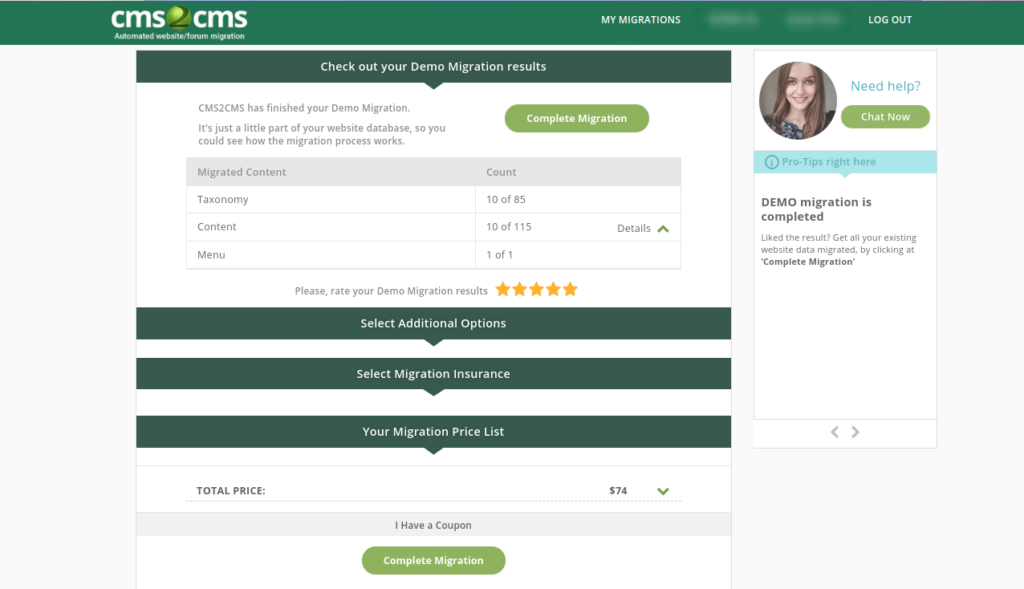Select the Content row label
Screen dimensions: 1024x589
[217, 227]
